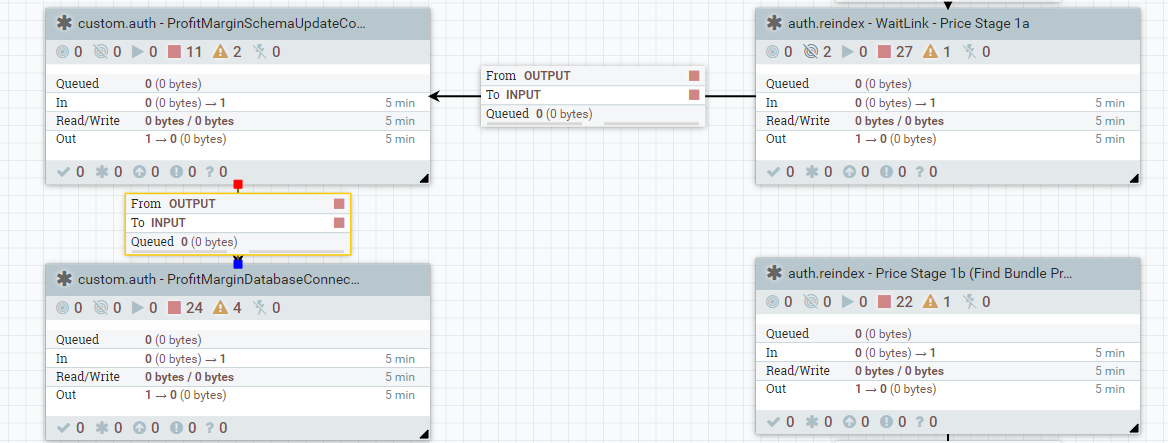Click the Read/Write row in Price Stage 1b group
The image size is (1168, 443).
[x=949, y=371]
